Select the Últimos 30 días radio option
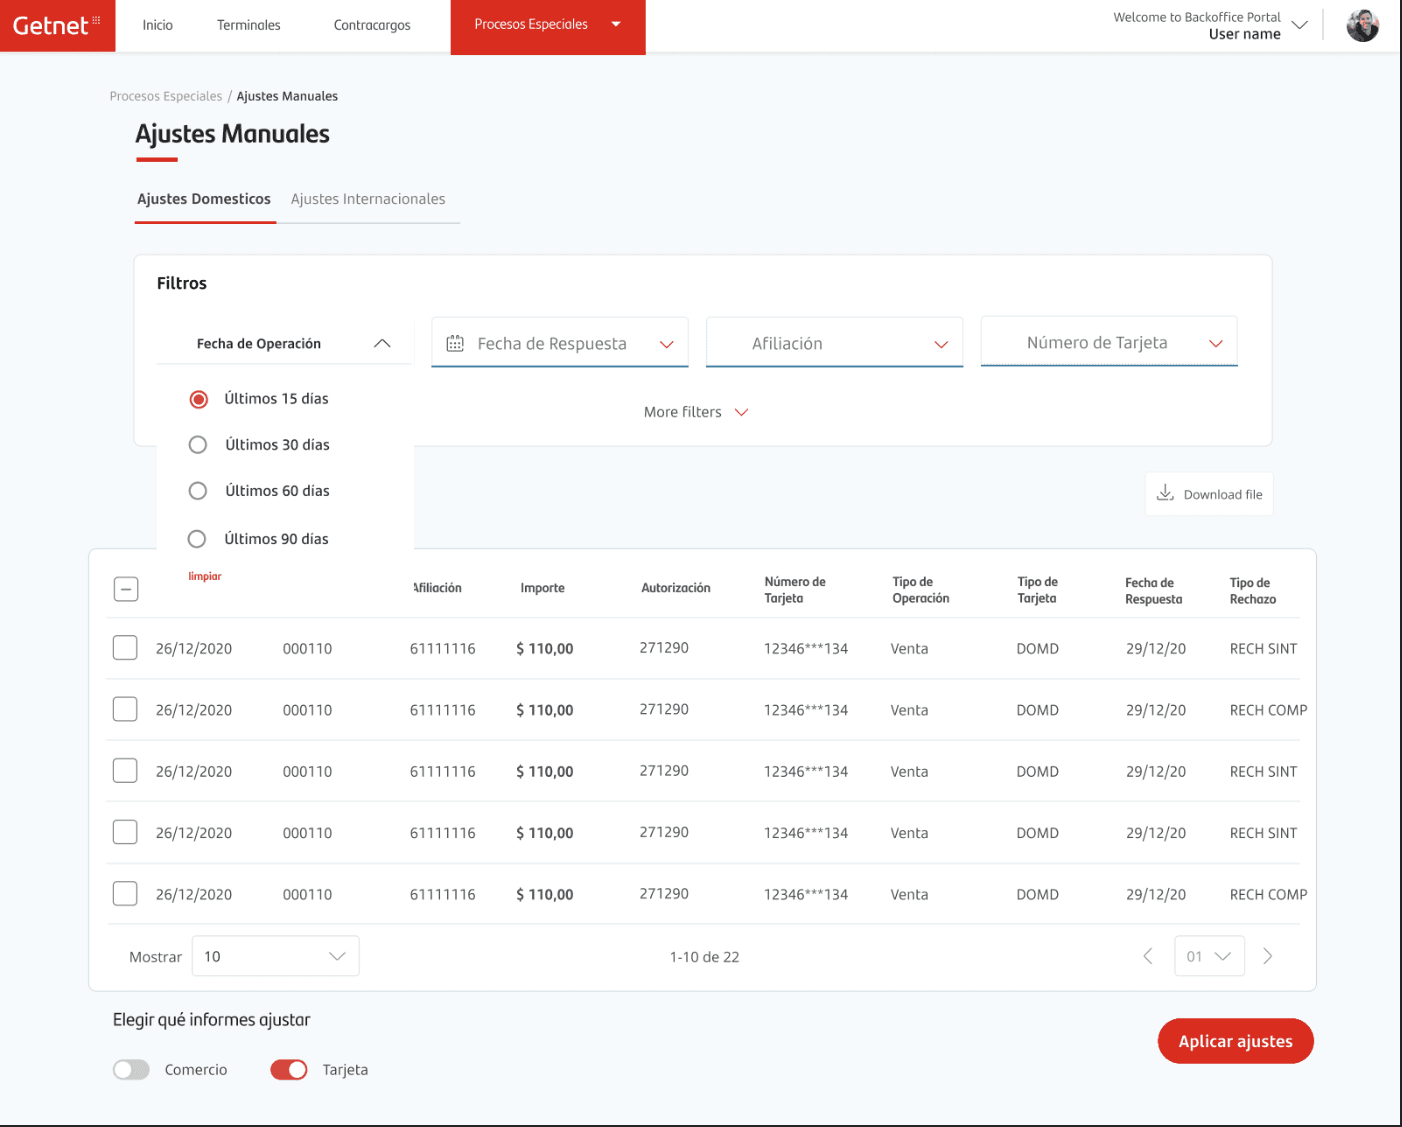1402x1127 pixels. [198, 444]
